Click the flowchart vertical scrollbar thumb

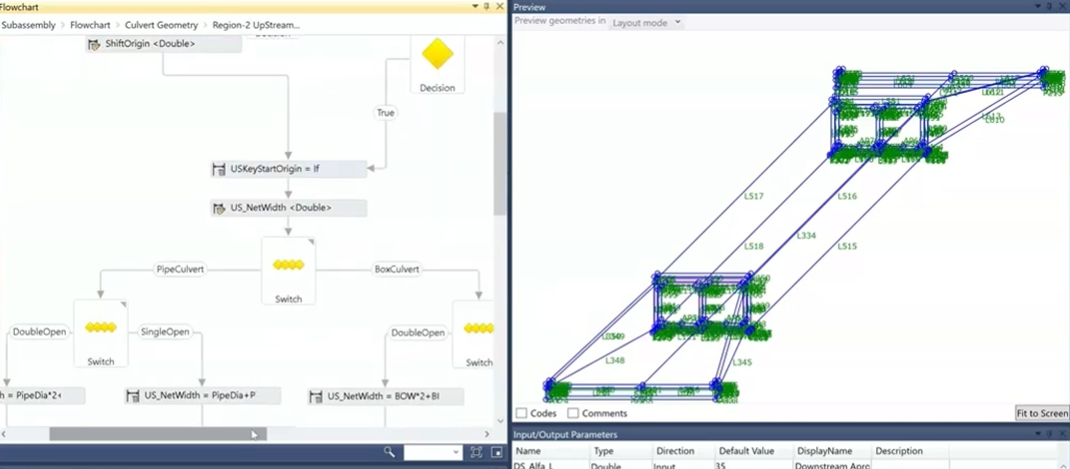[500, 164]
